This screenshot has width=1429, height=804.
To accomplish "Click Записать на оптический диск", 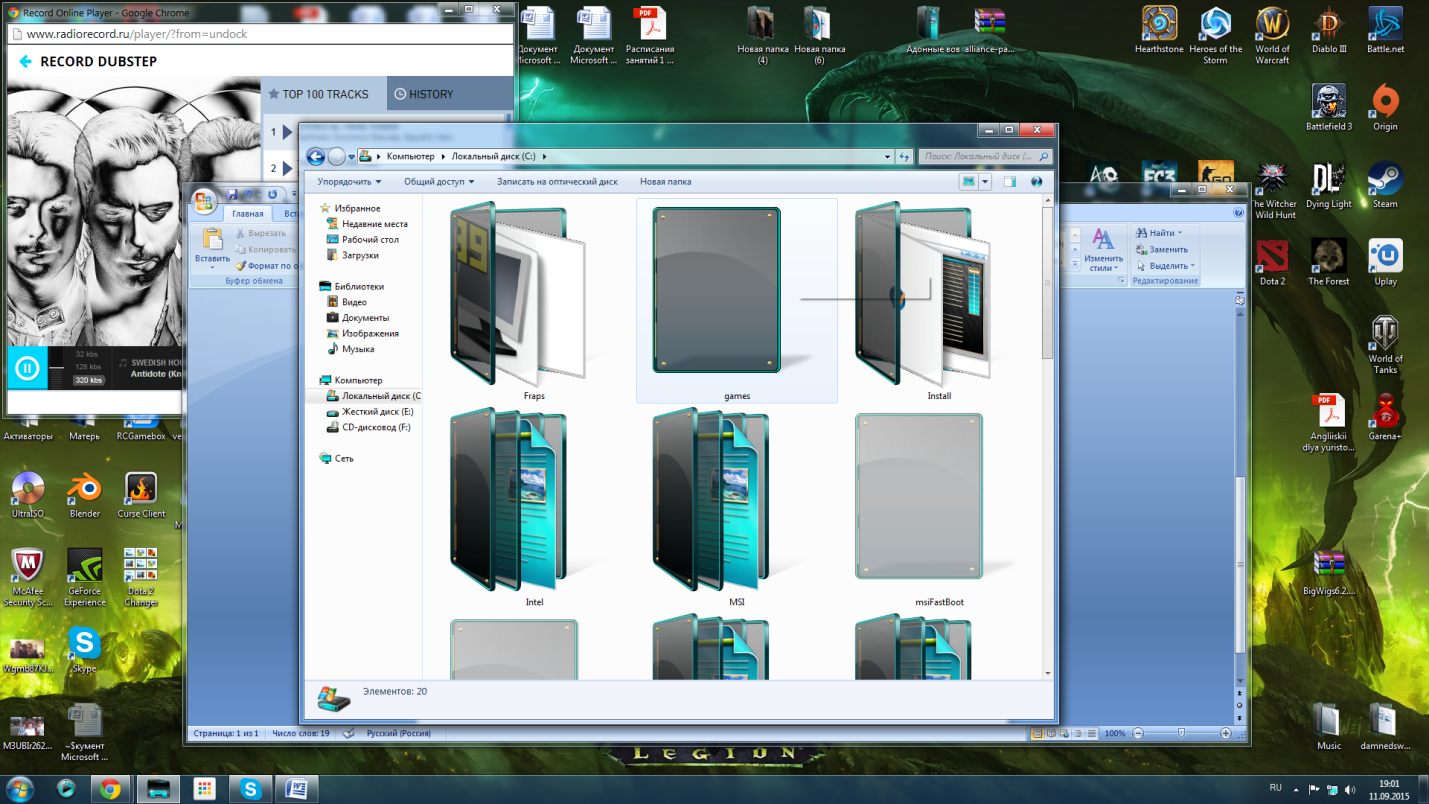I will pos(557,182).
